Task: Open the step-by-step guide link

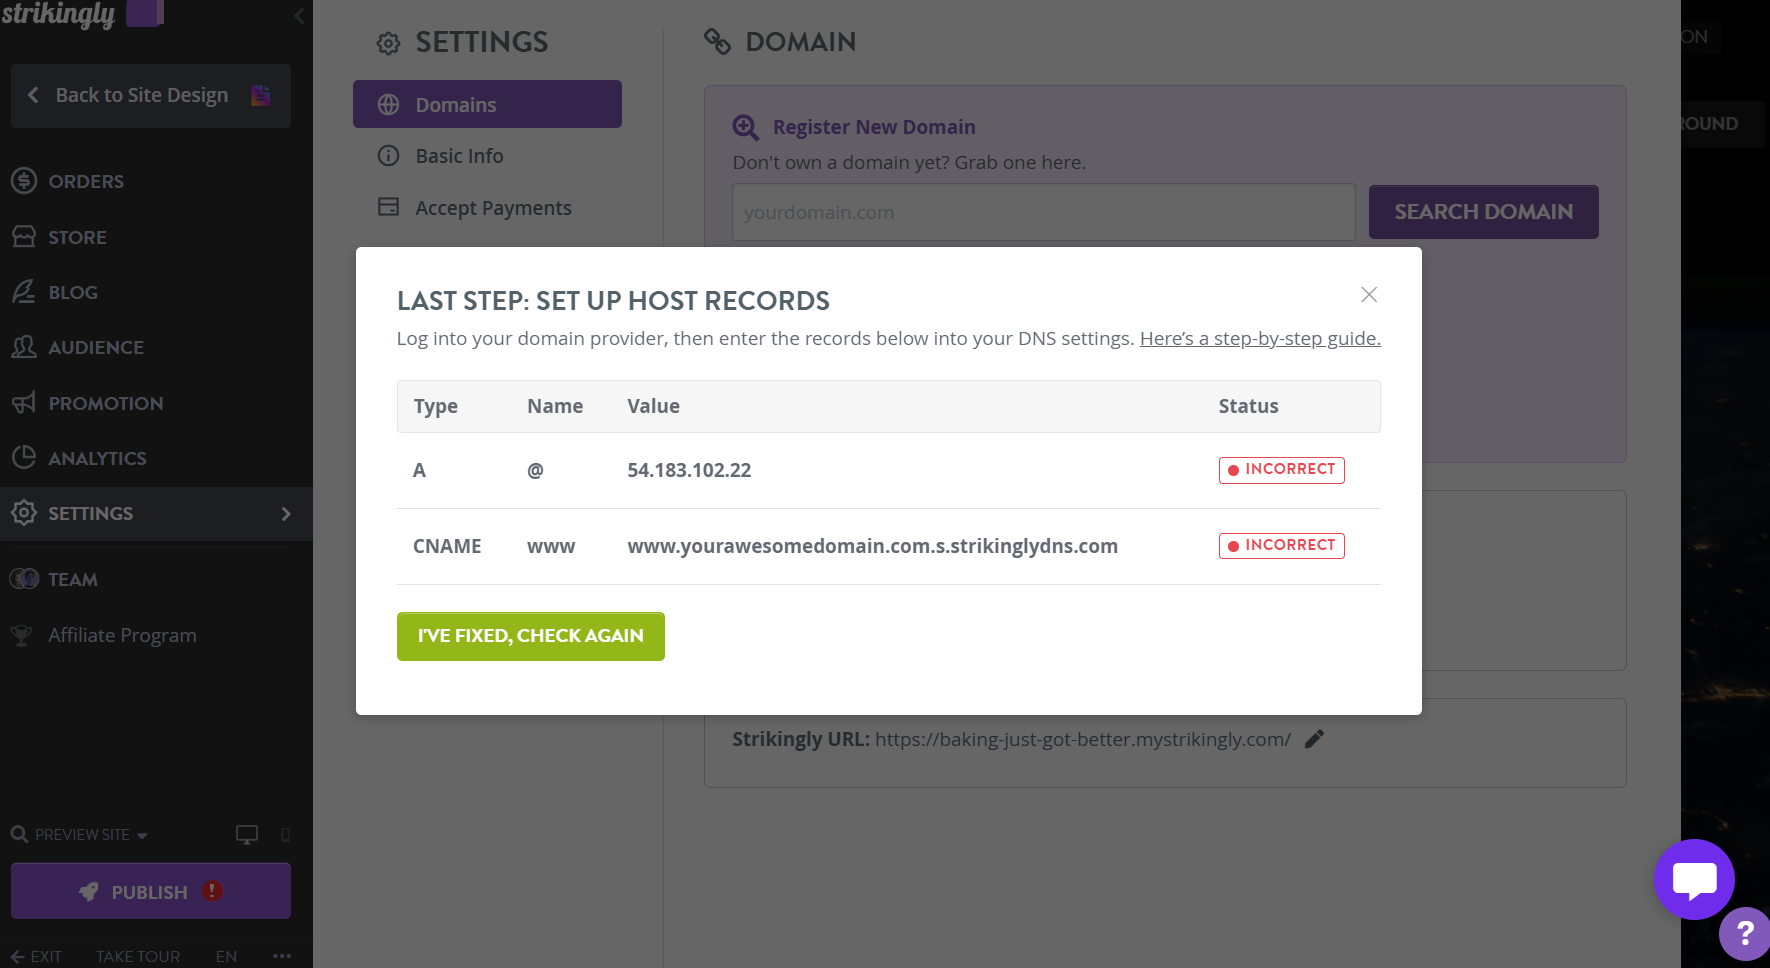Action: pos(1260,338)
